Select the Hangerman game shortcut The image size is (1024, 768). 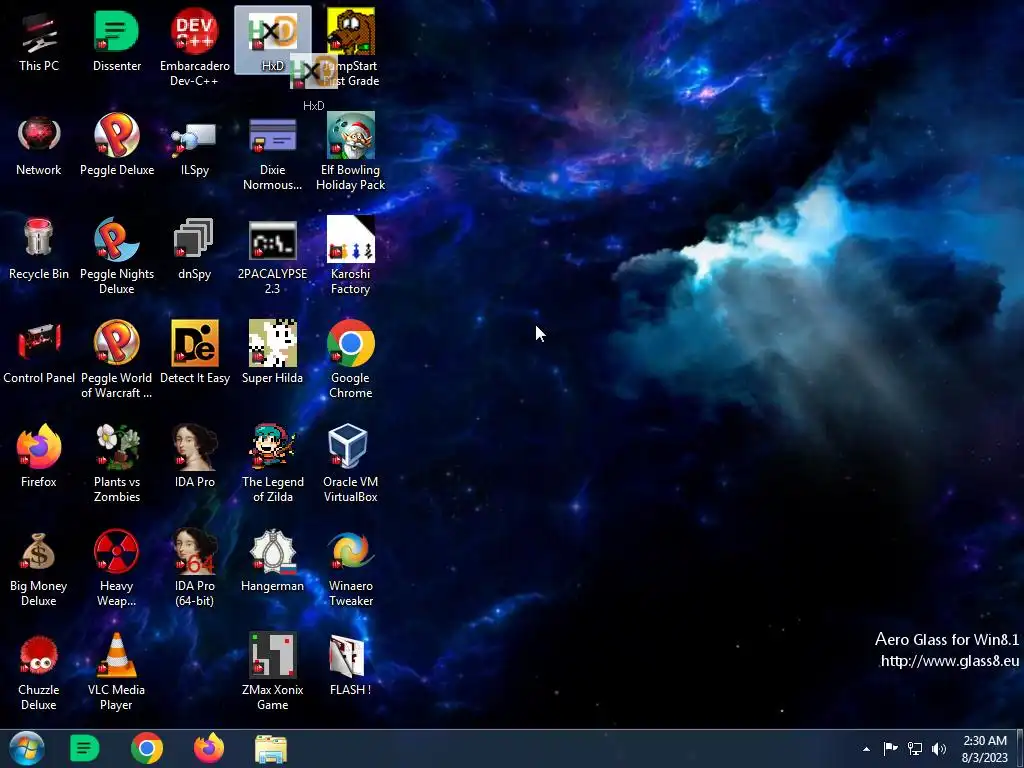(272, 561)
